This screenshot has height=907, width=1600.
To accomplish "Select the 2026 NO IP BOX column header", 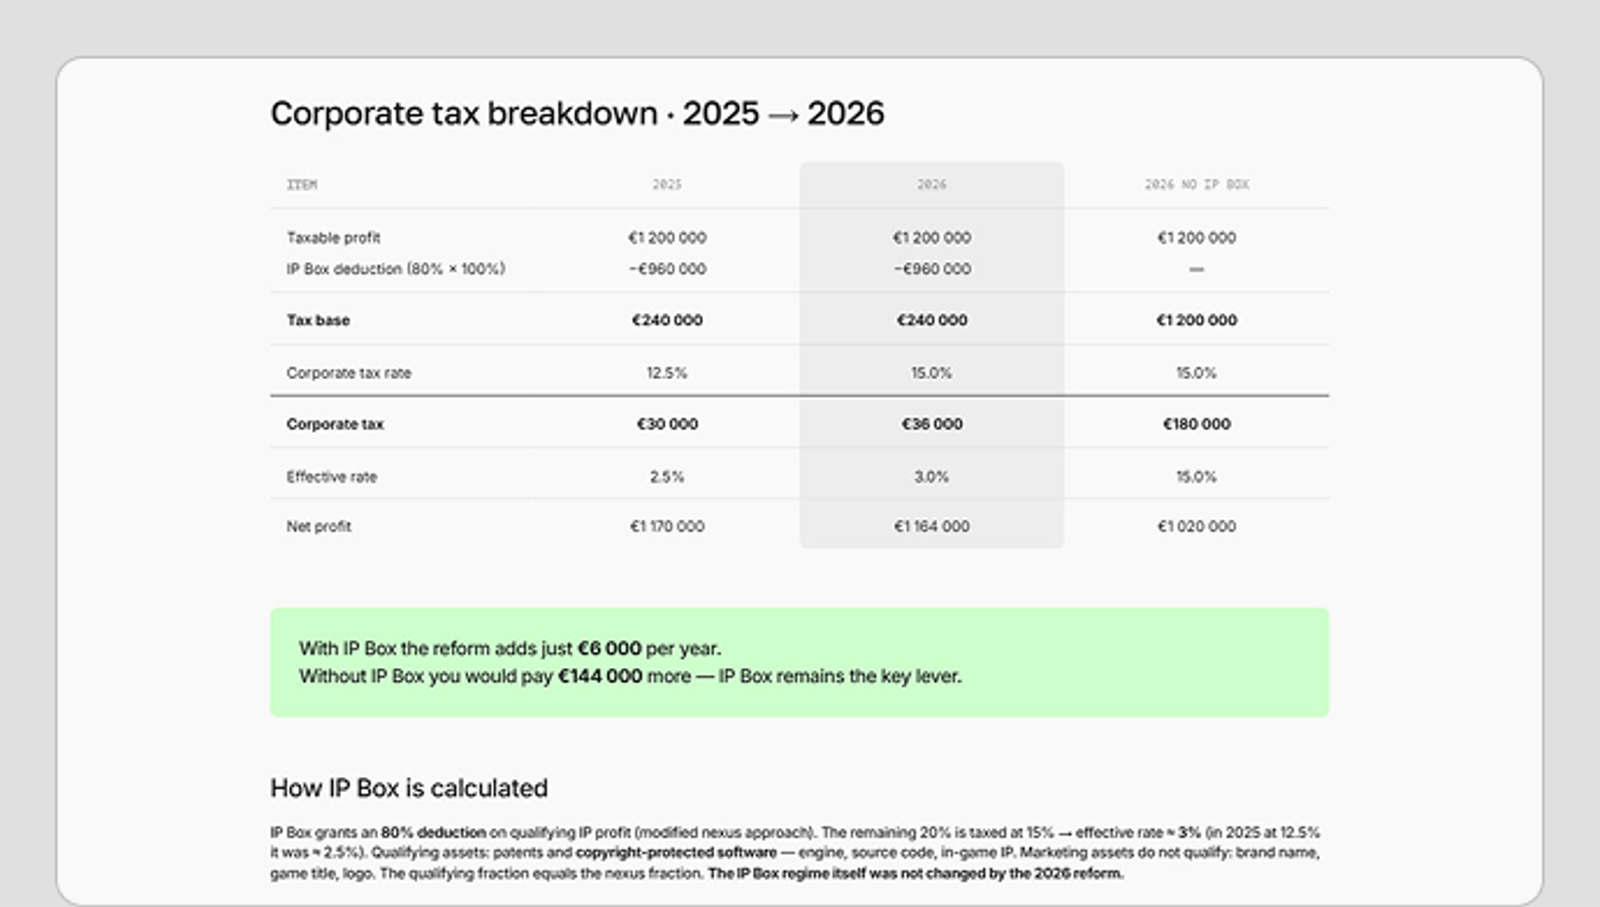I will point(1196,185).
